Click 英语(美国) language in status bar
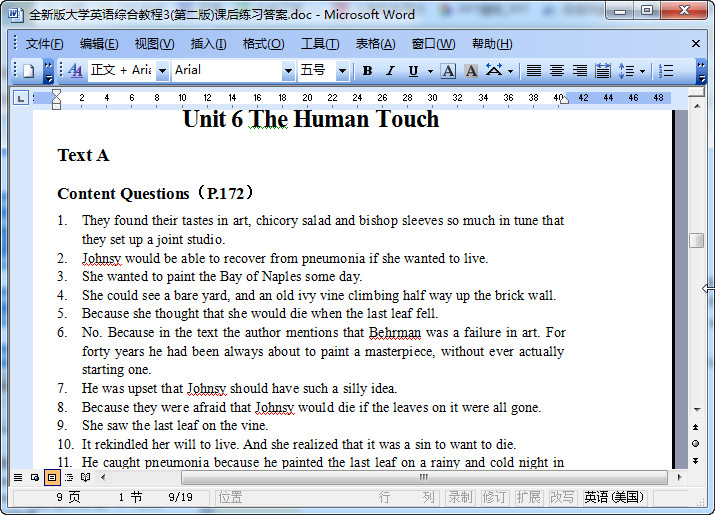 click(614, 497)
